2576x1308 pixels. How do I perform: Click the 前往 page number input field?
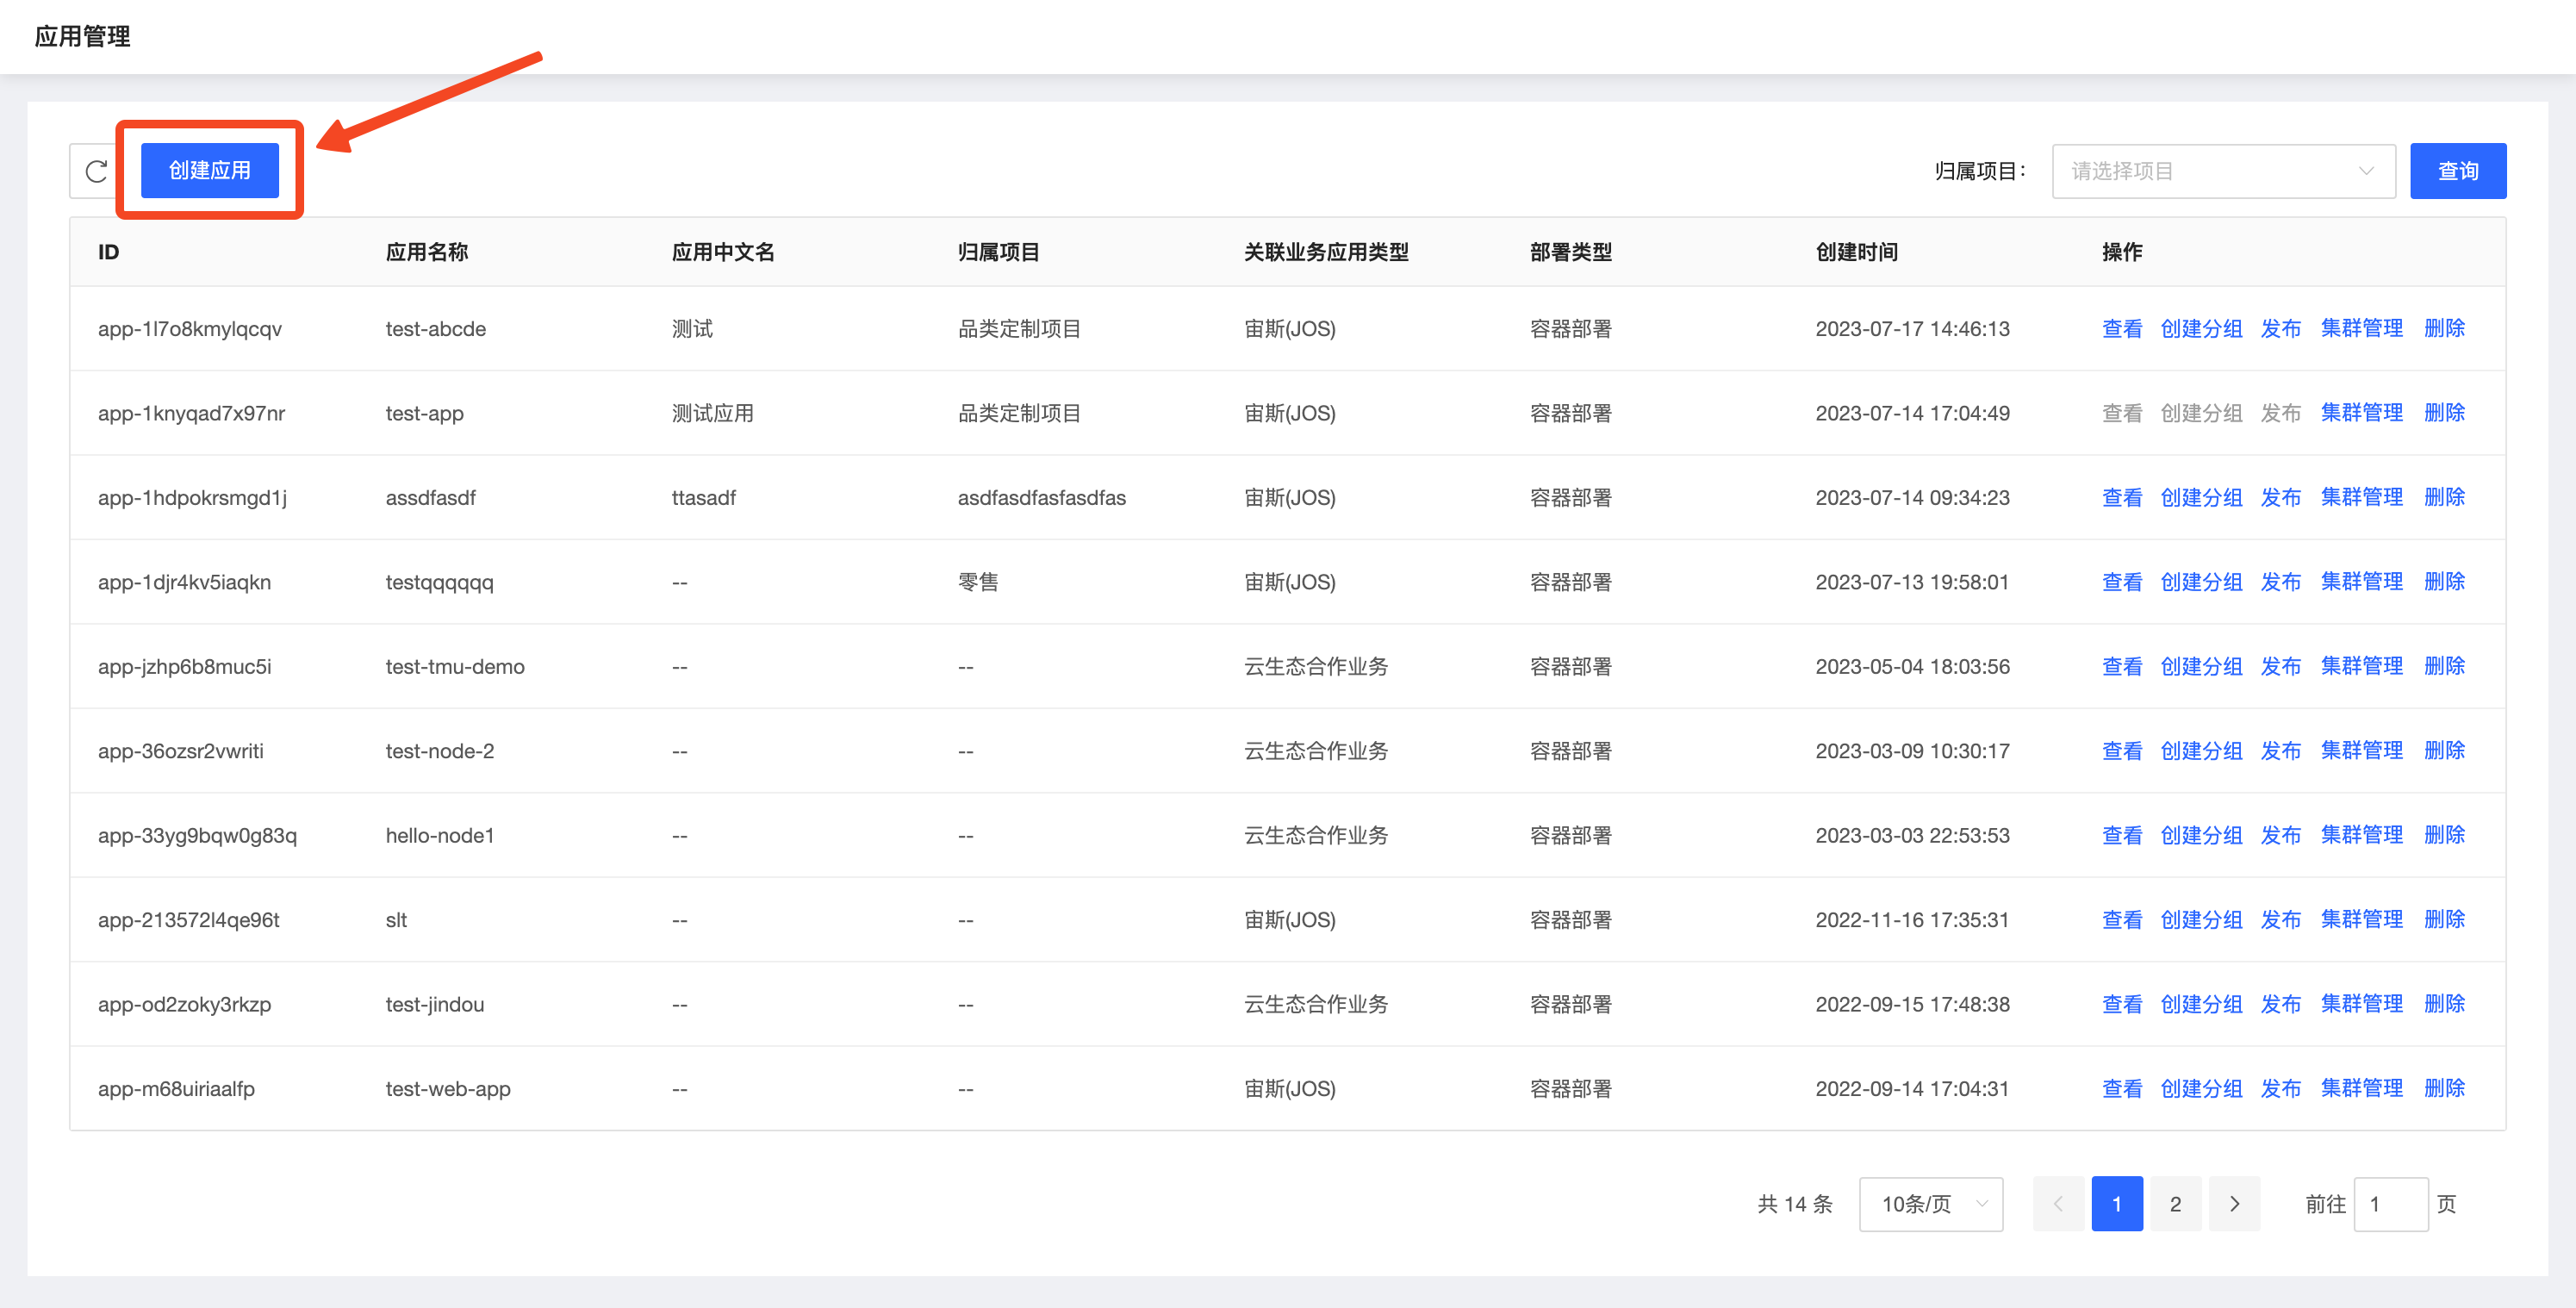pos(2392,1204)
